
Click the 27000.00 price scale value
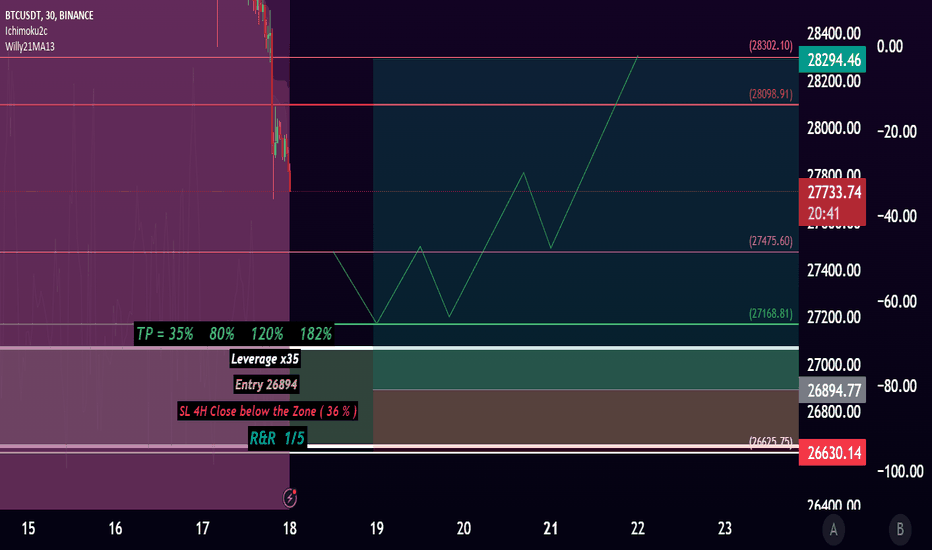[x=833, y=364]
